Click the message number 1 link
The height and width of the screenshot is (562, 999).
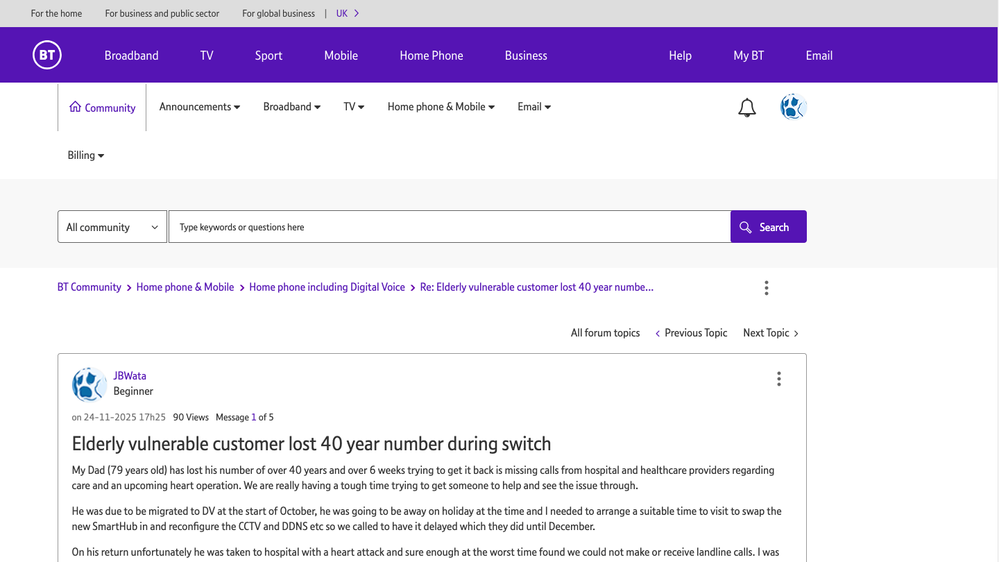point(254,417)
